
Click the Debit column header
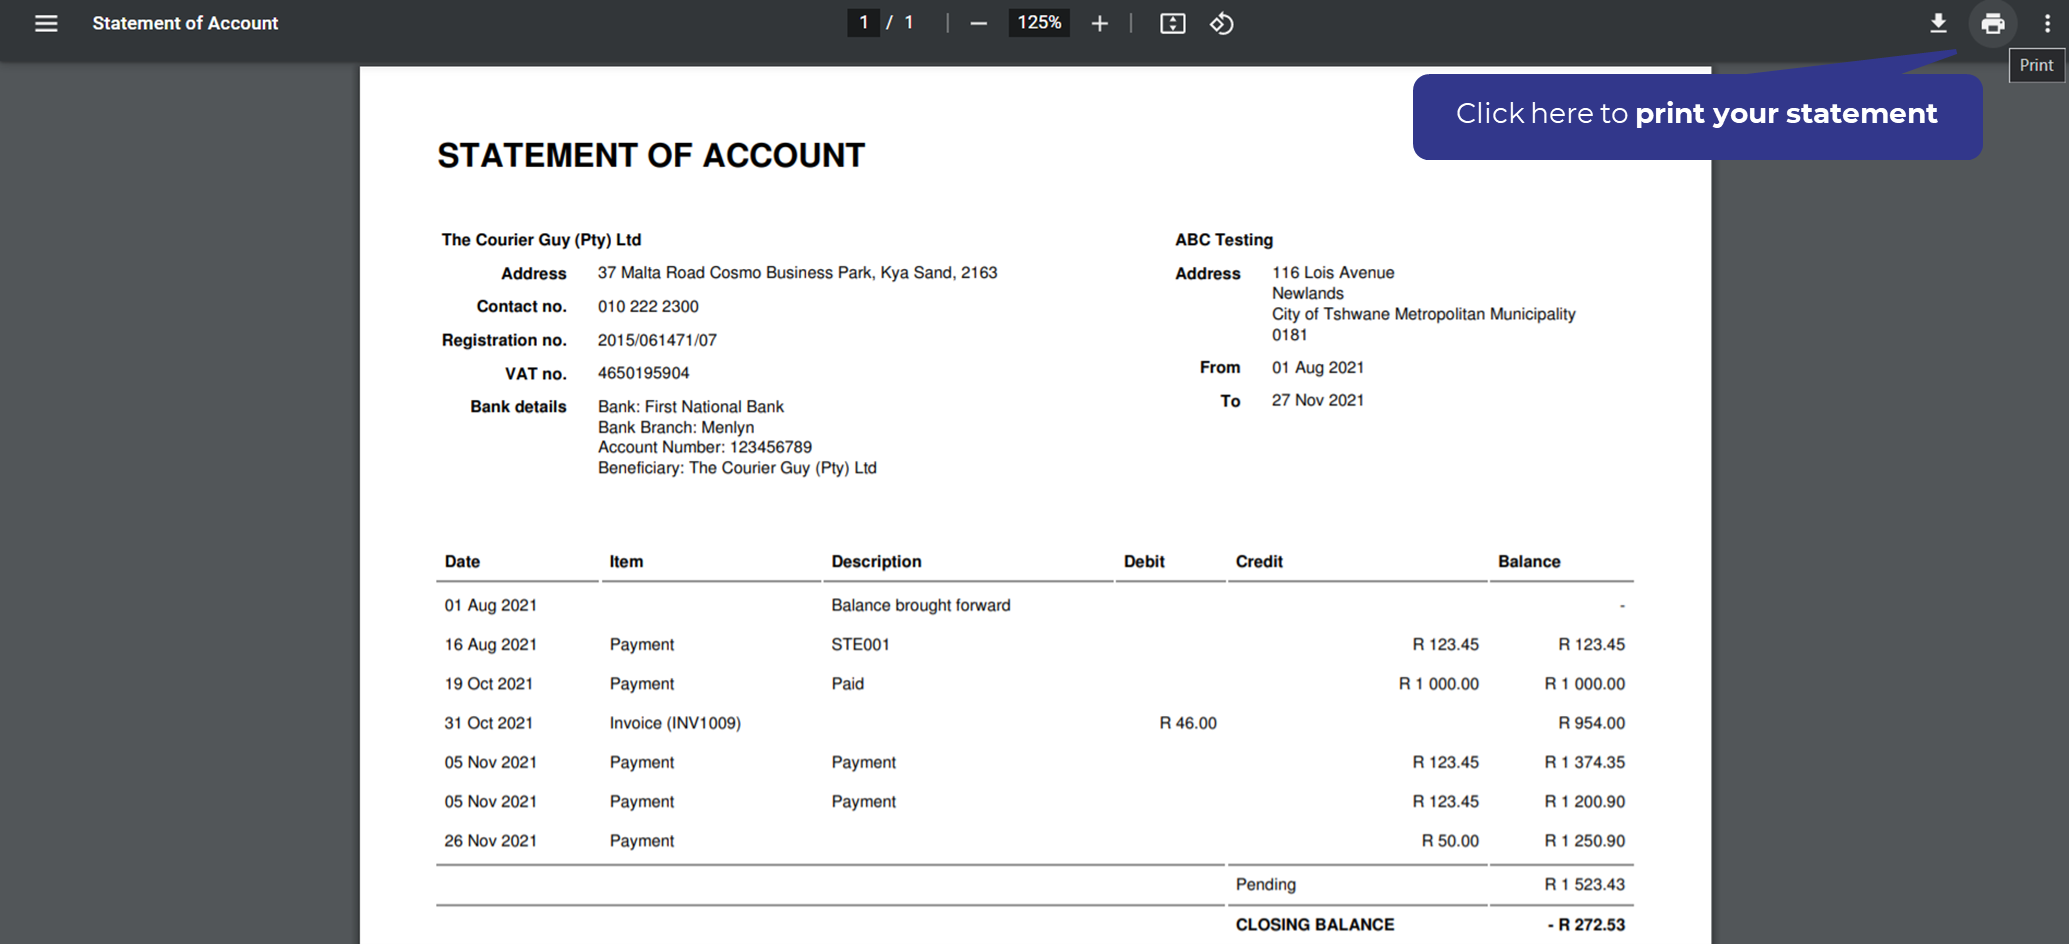1144,562
